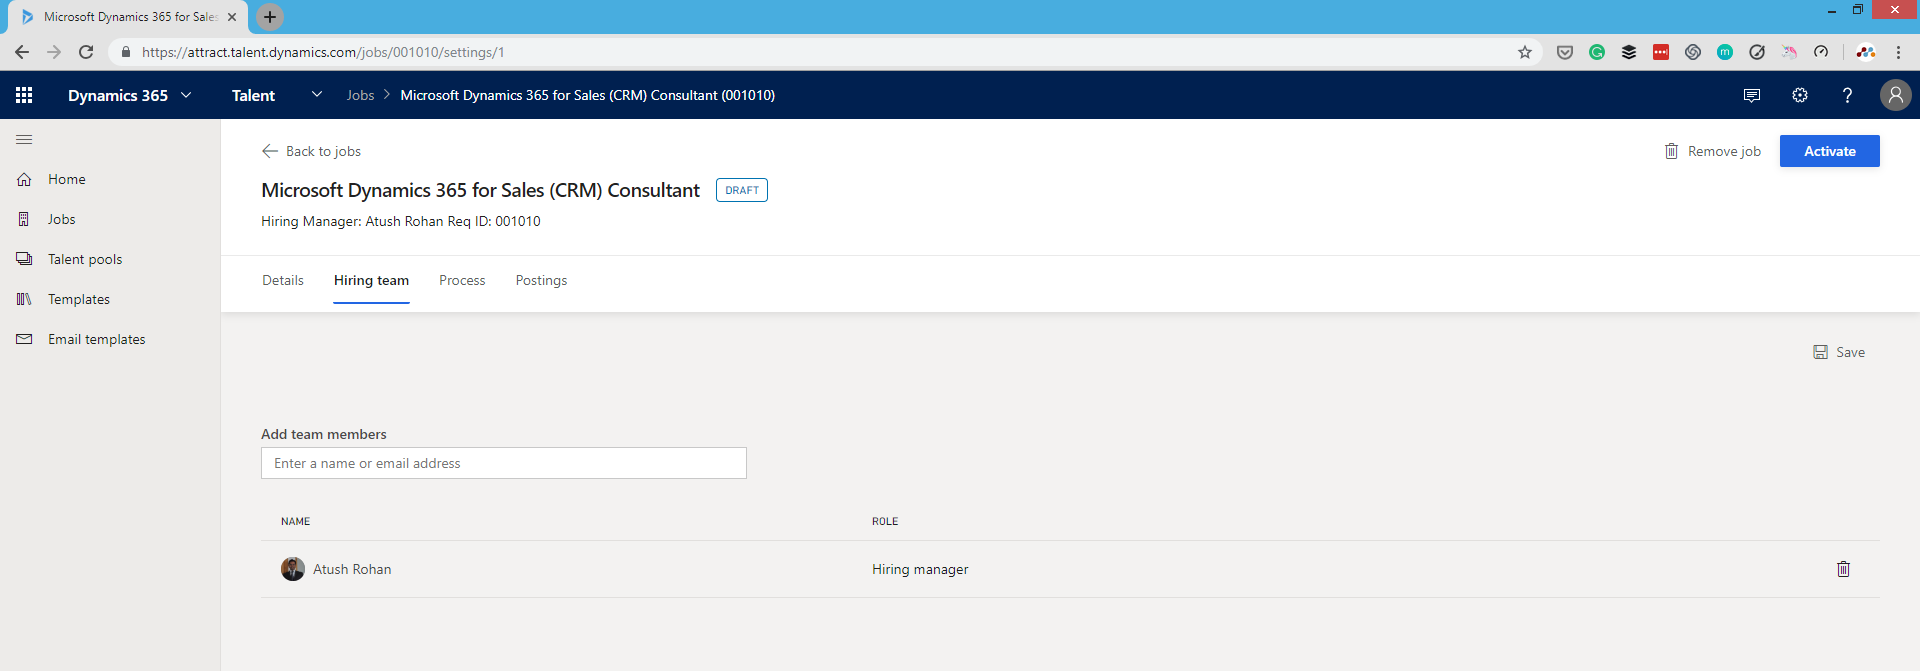Click the browser address bar URL
This screenshot has width=1920, height=671.
pos(323,52)
